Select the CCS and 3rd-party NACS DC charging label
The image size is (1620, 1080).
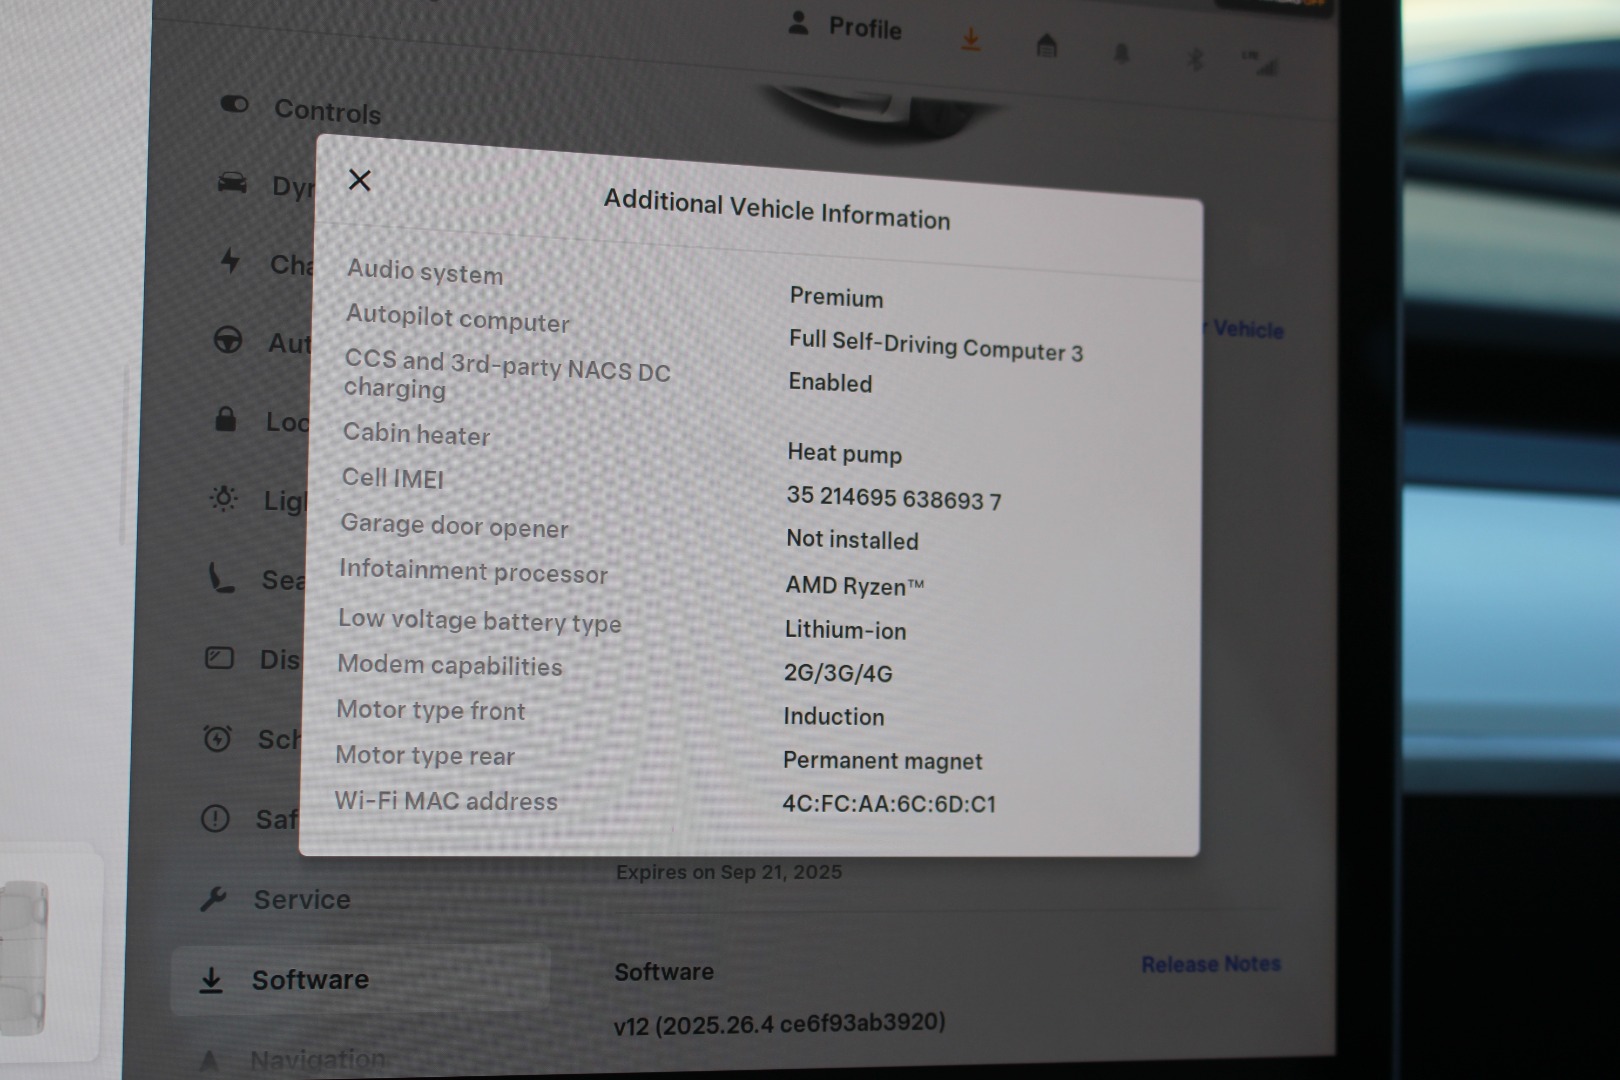(507, 374)
